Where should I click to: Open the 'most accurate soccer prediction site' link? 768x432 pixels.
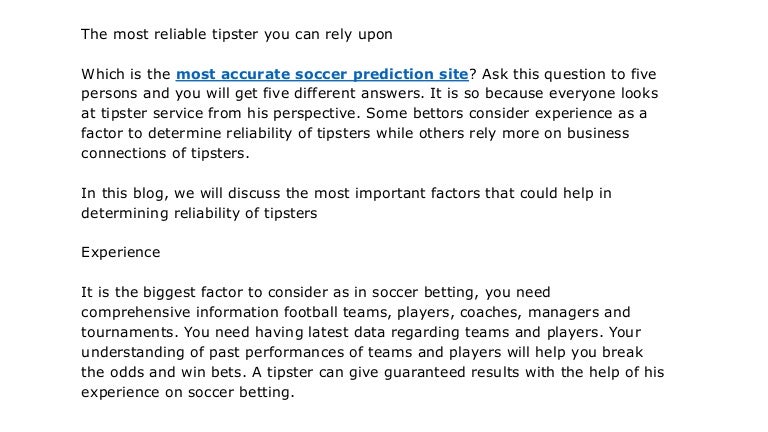[321, 74]
